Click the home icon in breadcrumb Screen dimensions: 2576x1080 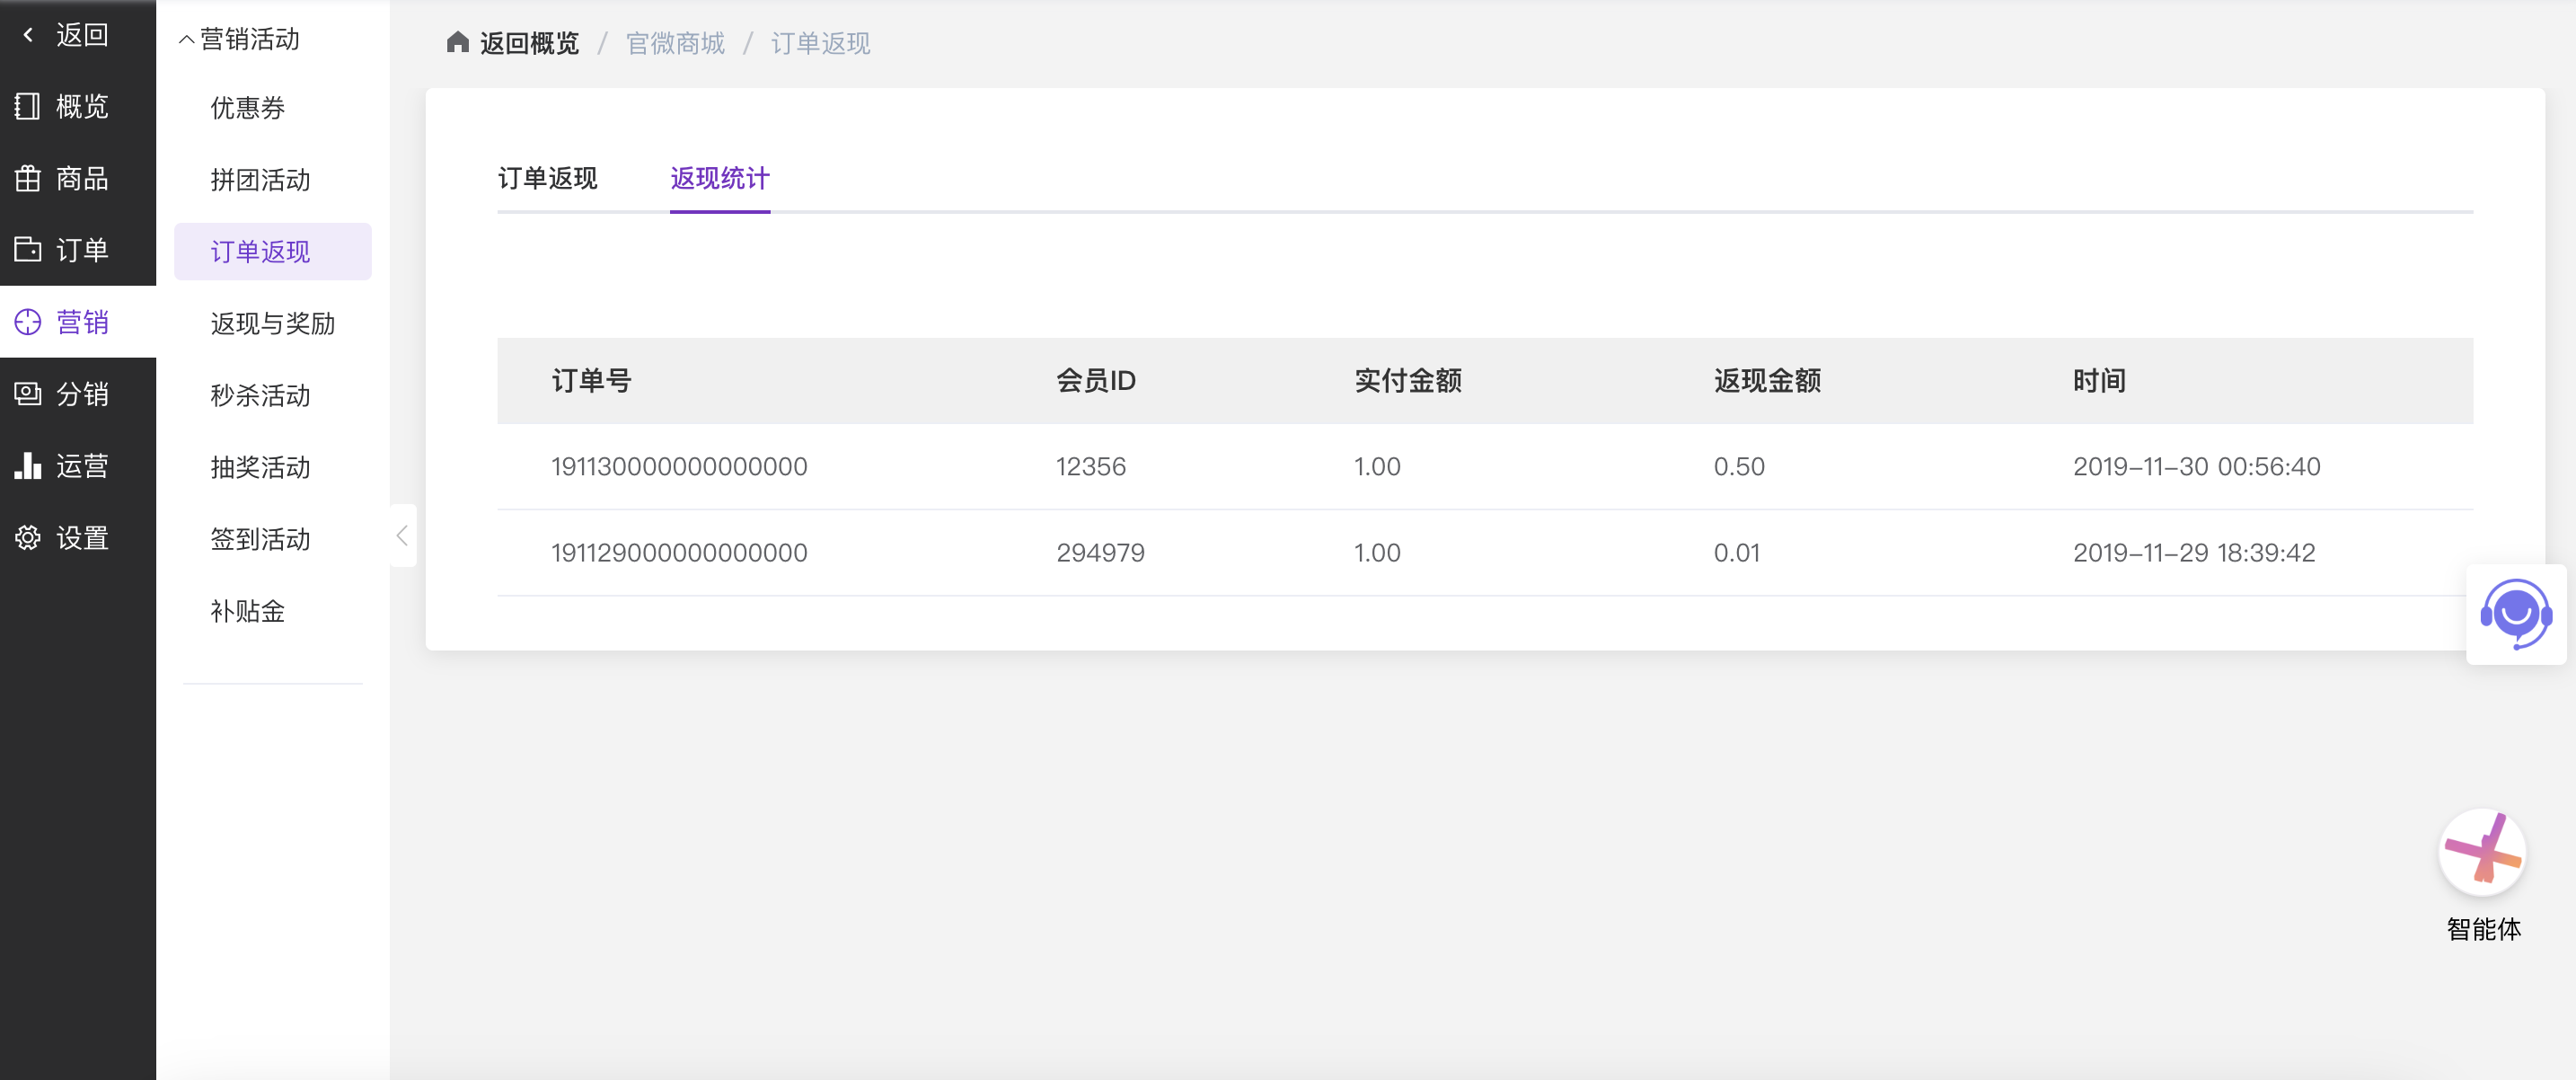click(457, 42)
